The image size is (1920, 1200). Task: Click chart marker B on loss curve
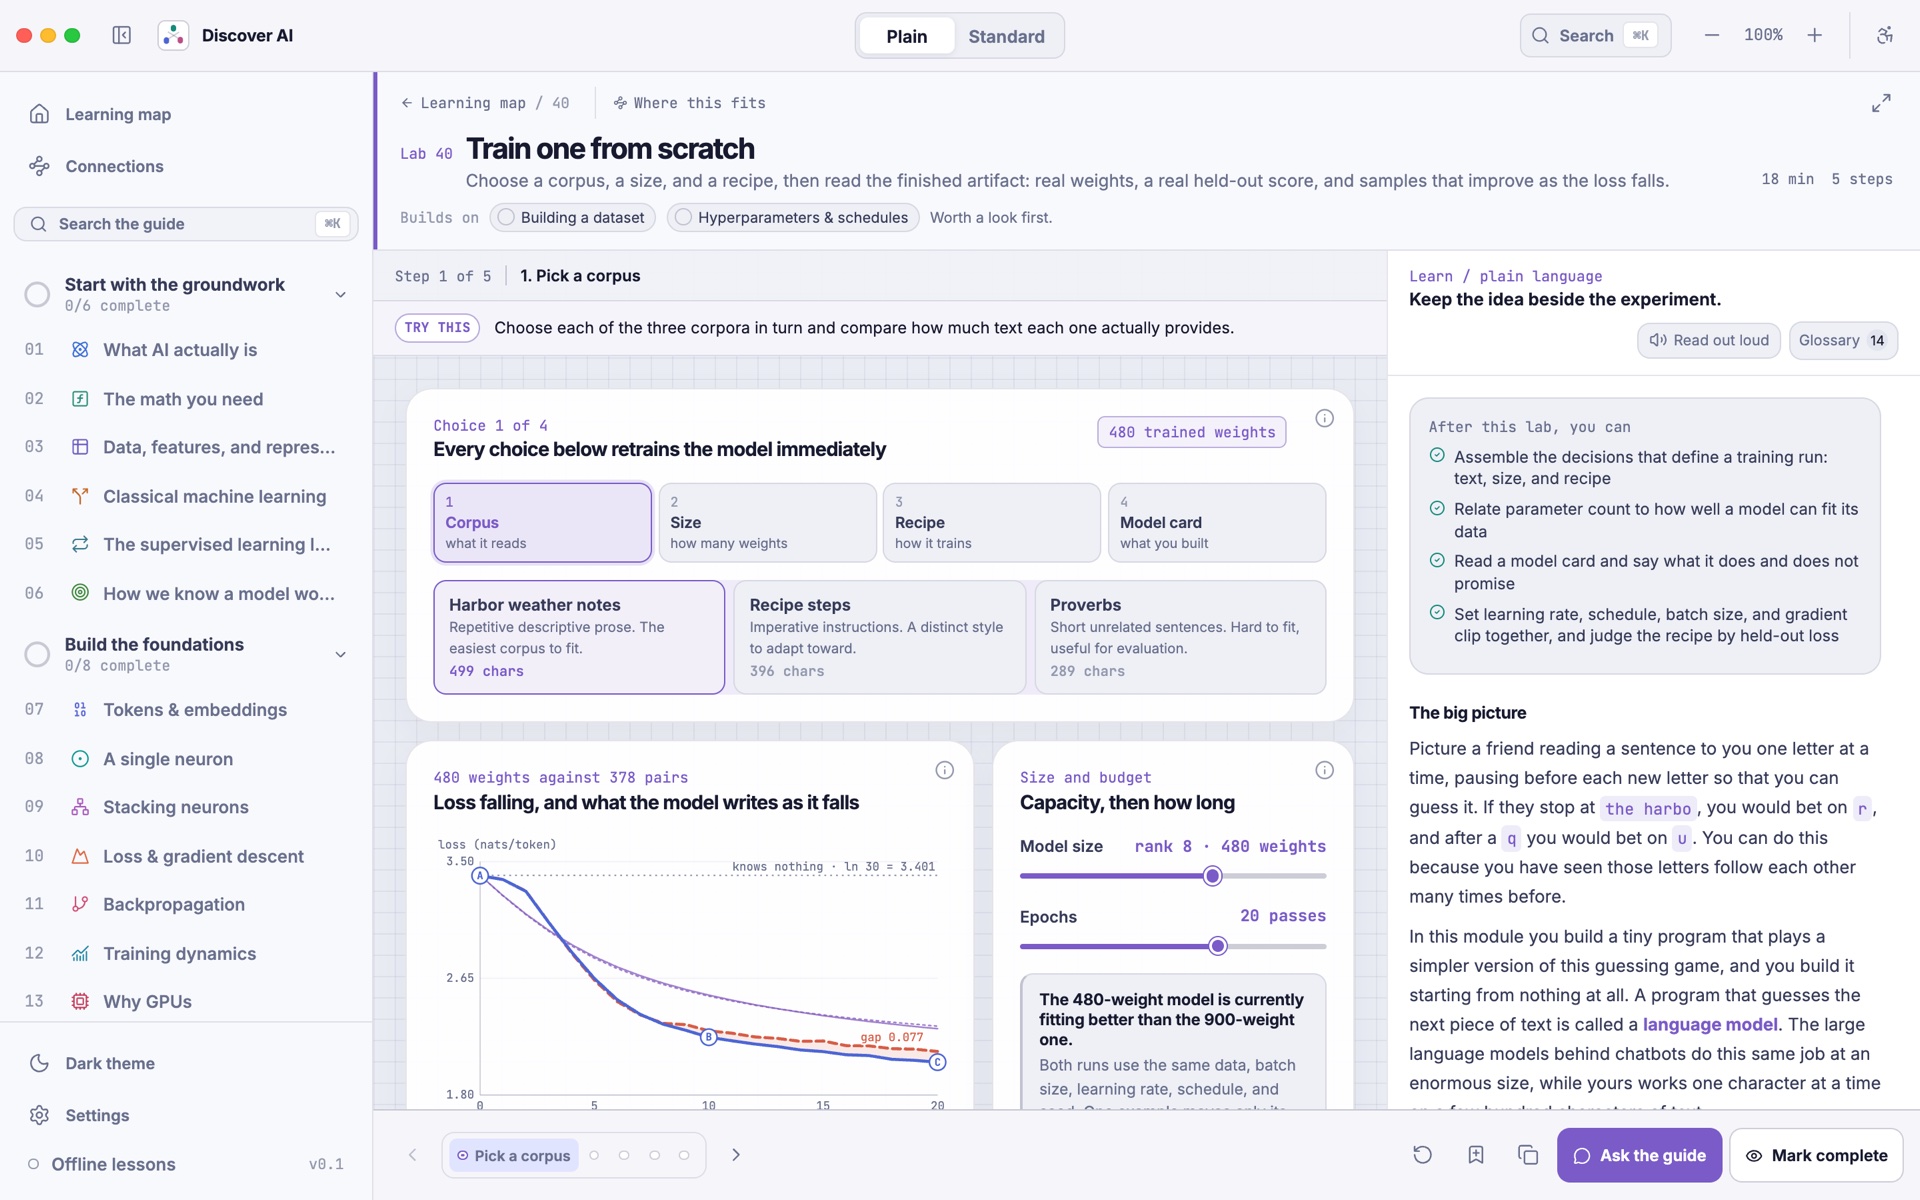(x=709, y=1037)
